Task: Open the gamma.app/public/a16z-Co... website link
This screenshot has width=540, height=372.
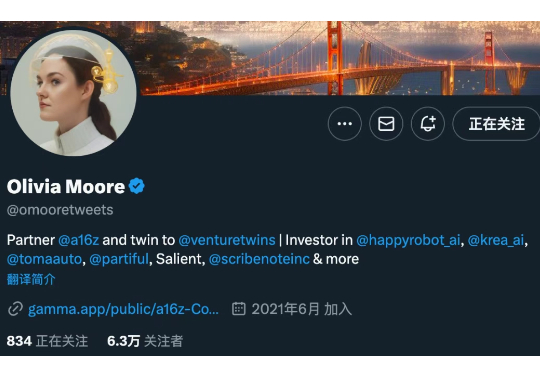Action: [x=123, y=309]
